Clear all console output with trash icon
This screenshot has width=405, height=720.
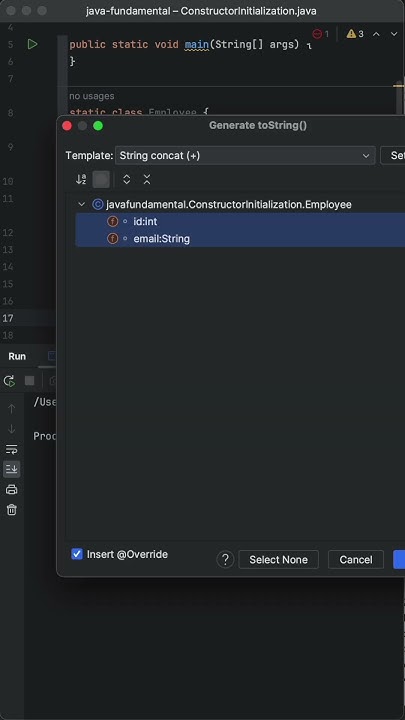[11, 509]
